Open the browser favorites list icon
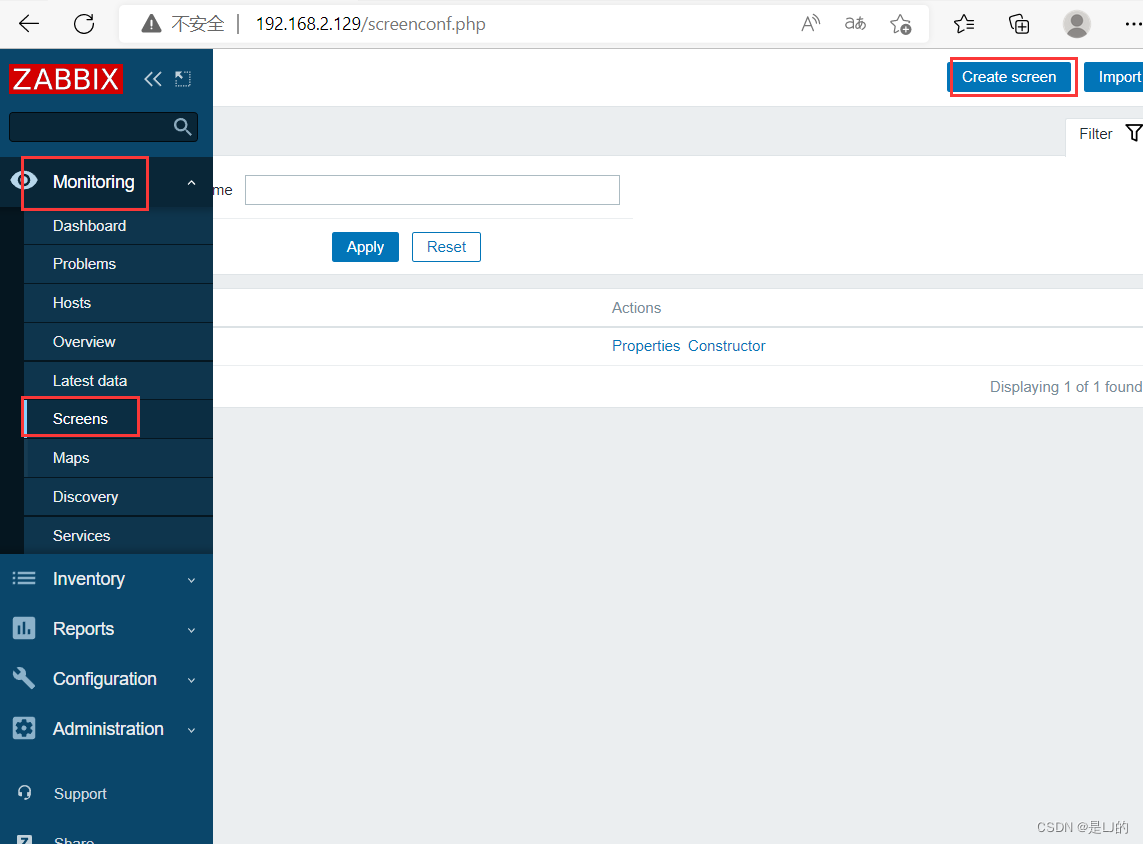The width and height of the screenshot is (1143, 844). (x=964, y=24)
